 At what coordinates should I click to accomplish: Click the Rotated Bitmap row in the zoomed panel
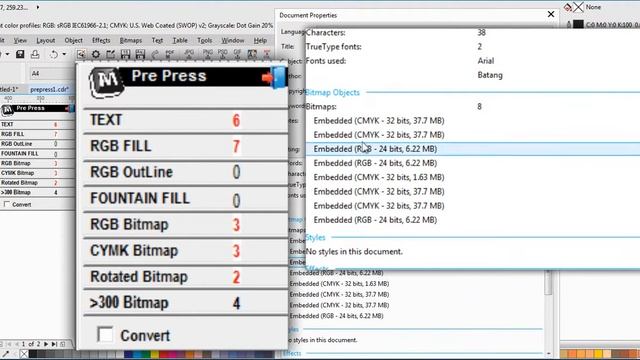(185, 277)
